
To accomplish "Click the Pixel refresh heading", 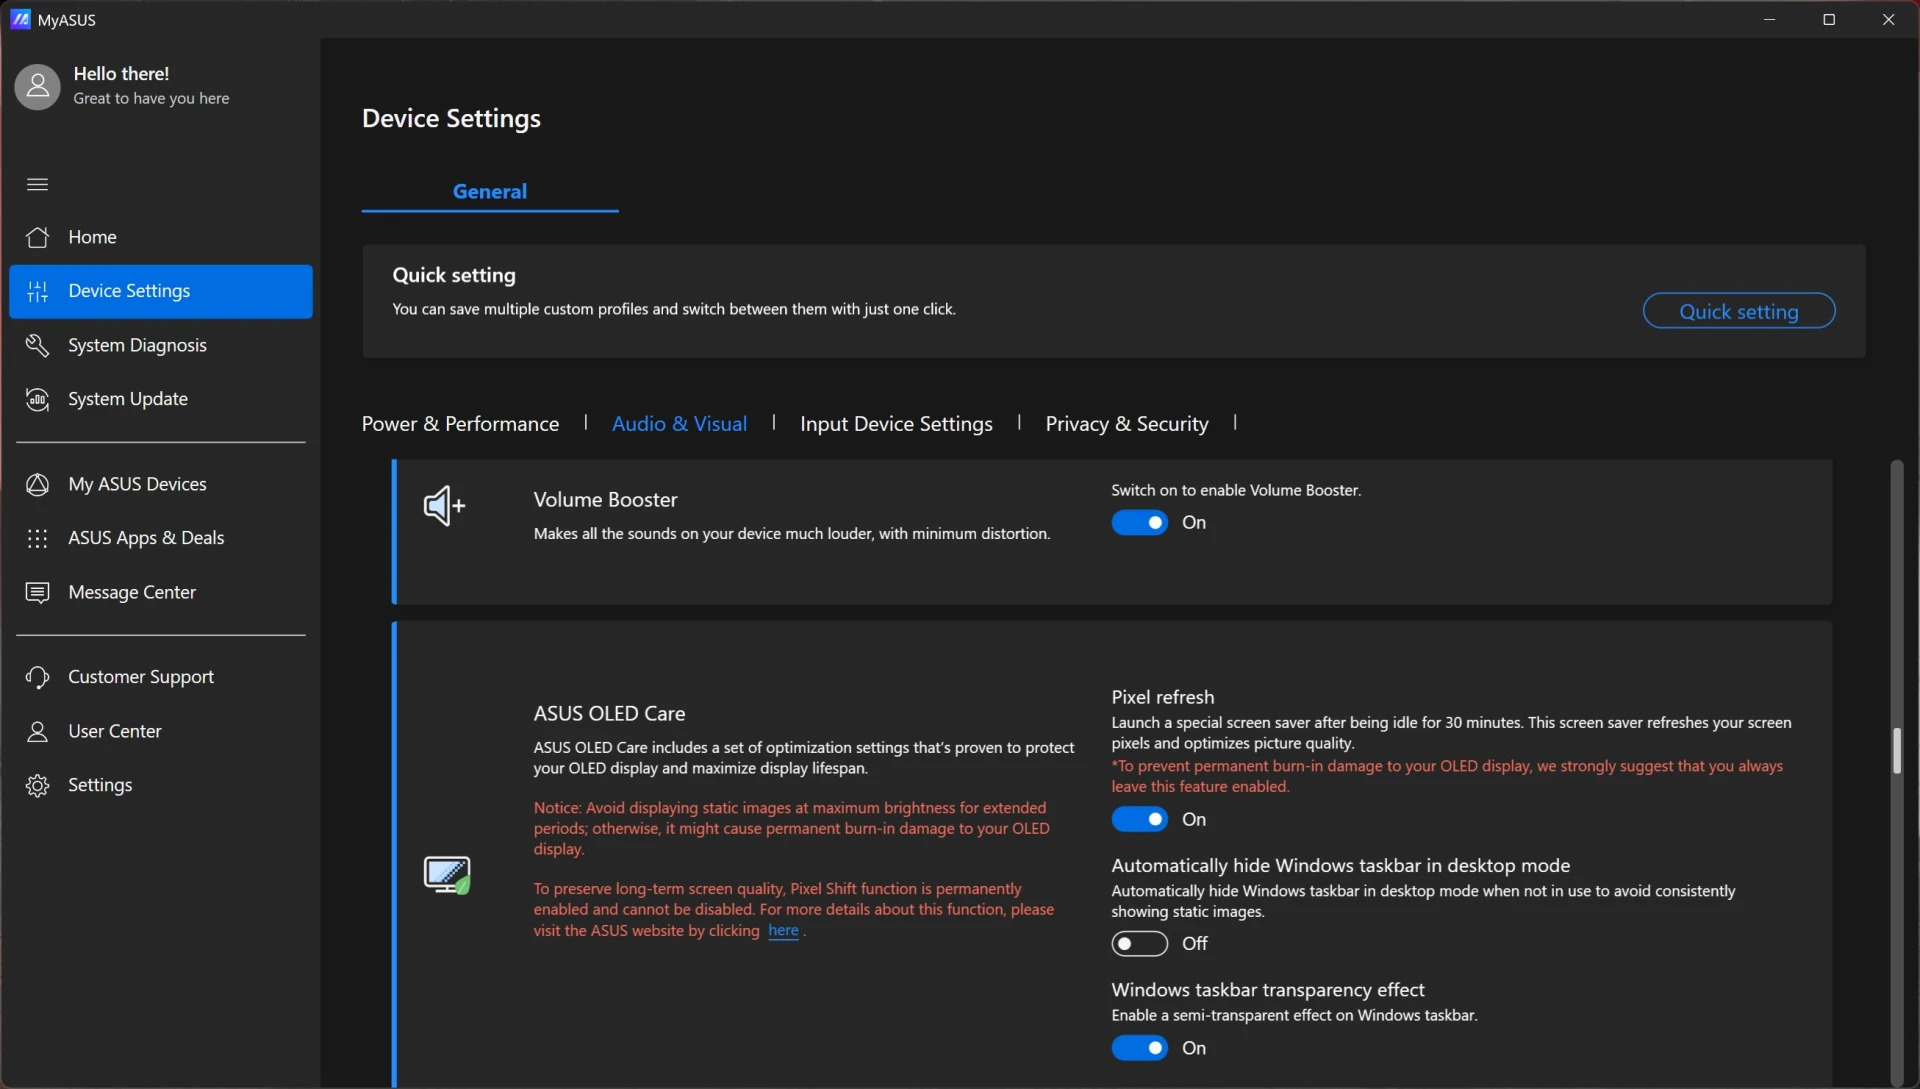I will click(1162, 697).
